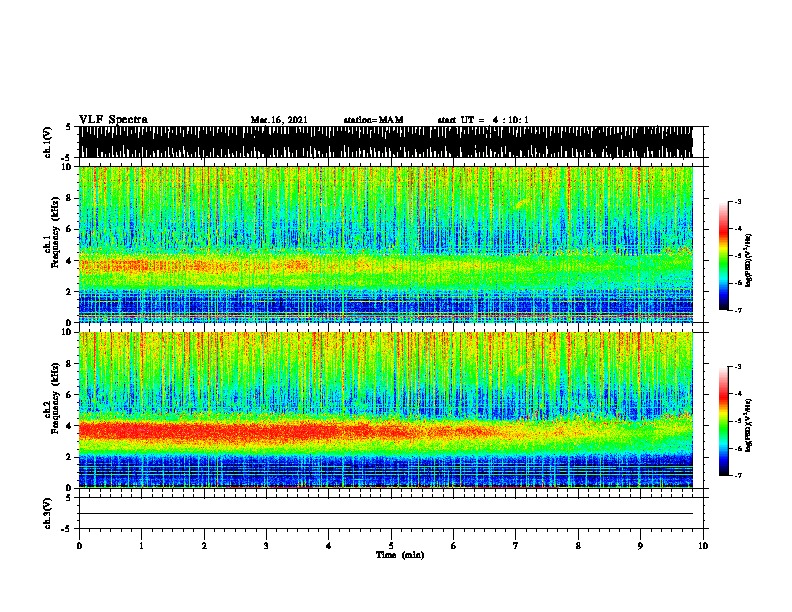Click time tick label '2' on x-axis
The height and width of the screenshot is (612, 792).
(204, 545)
